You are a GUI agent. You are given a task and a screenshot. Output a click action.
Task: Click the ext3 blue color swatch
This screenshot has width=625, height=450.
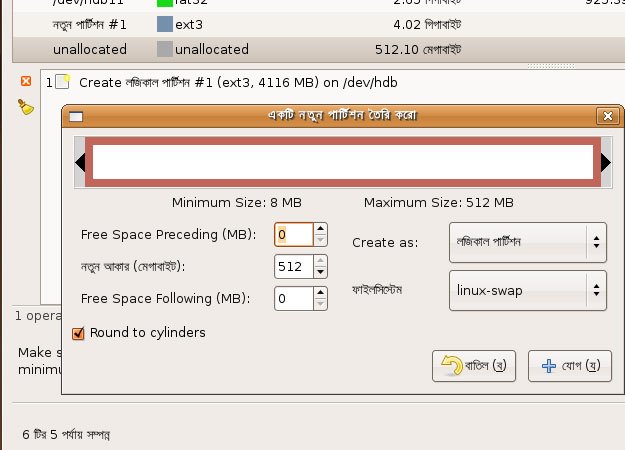point(165,24)
